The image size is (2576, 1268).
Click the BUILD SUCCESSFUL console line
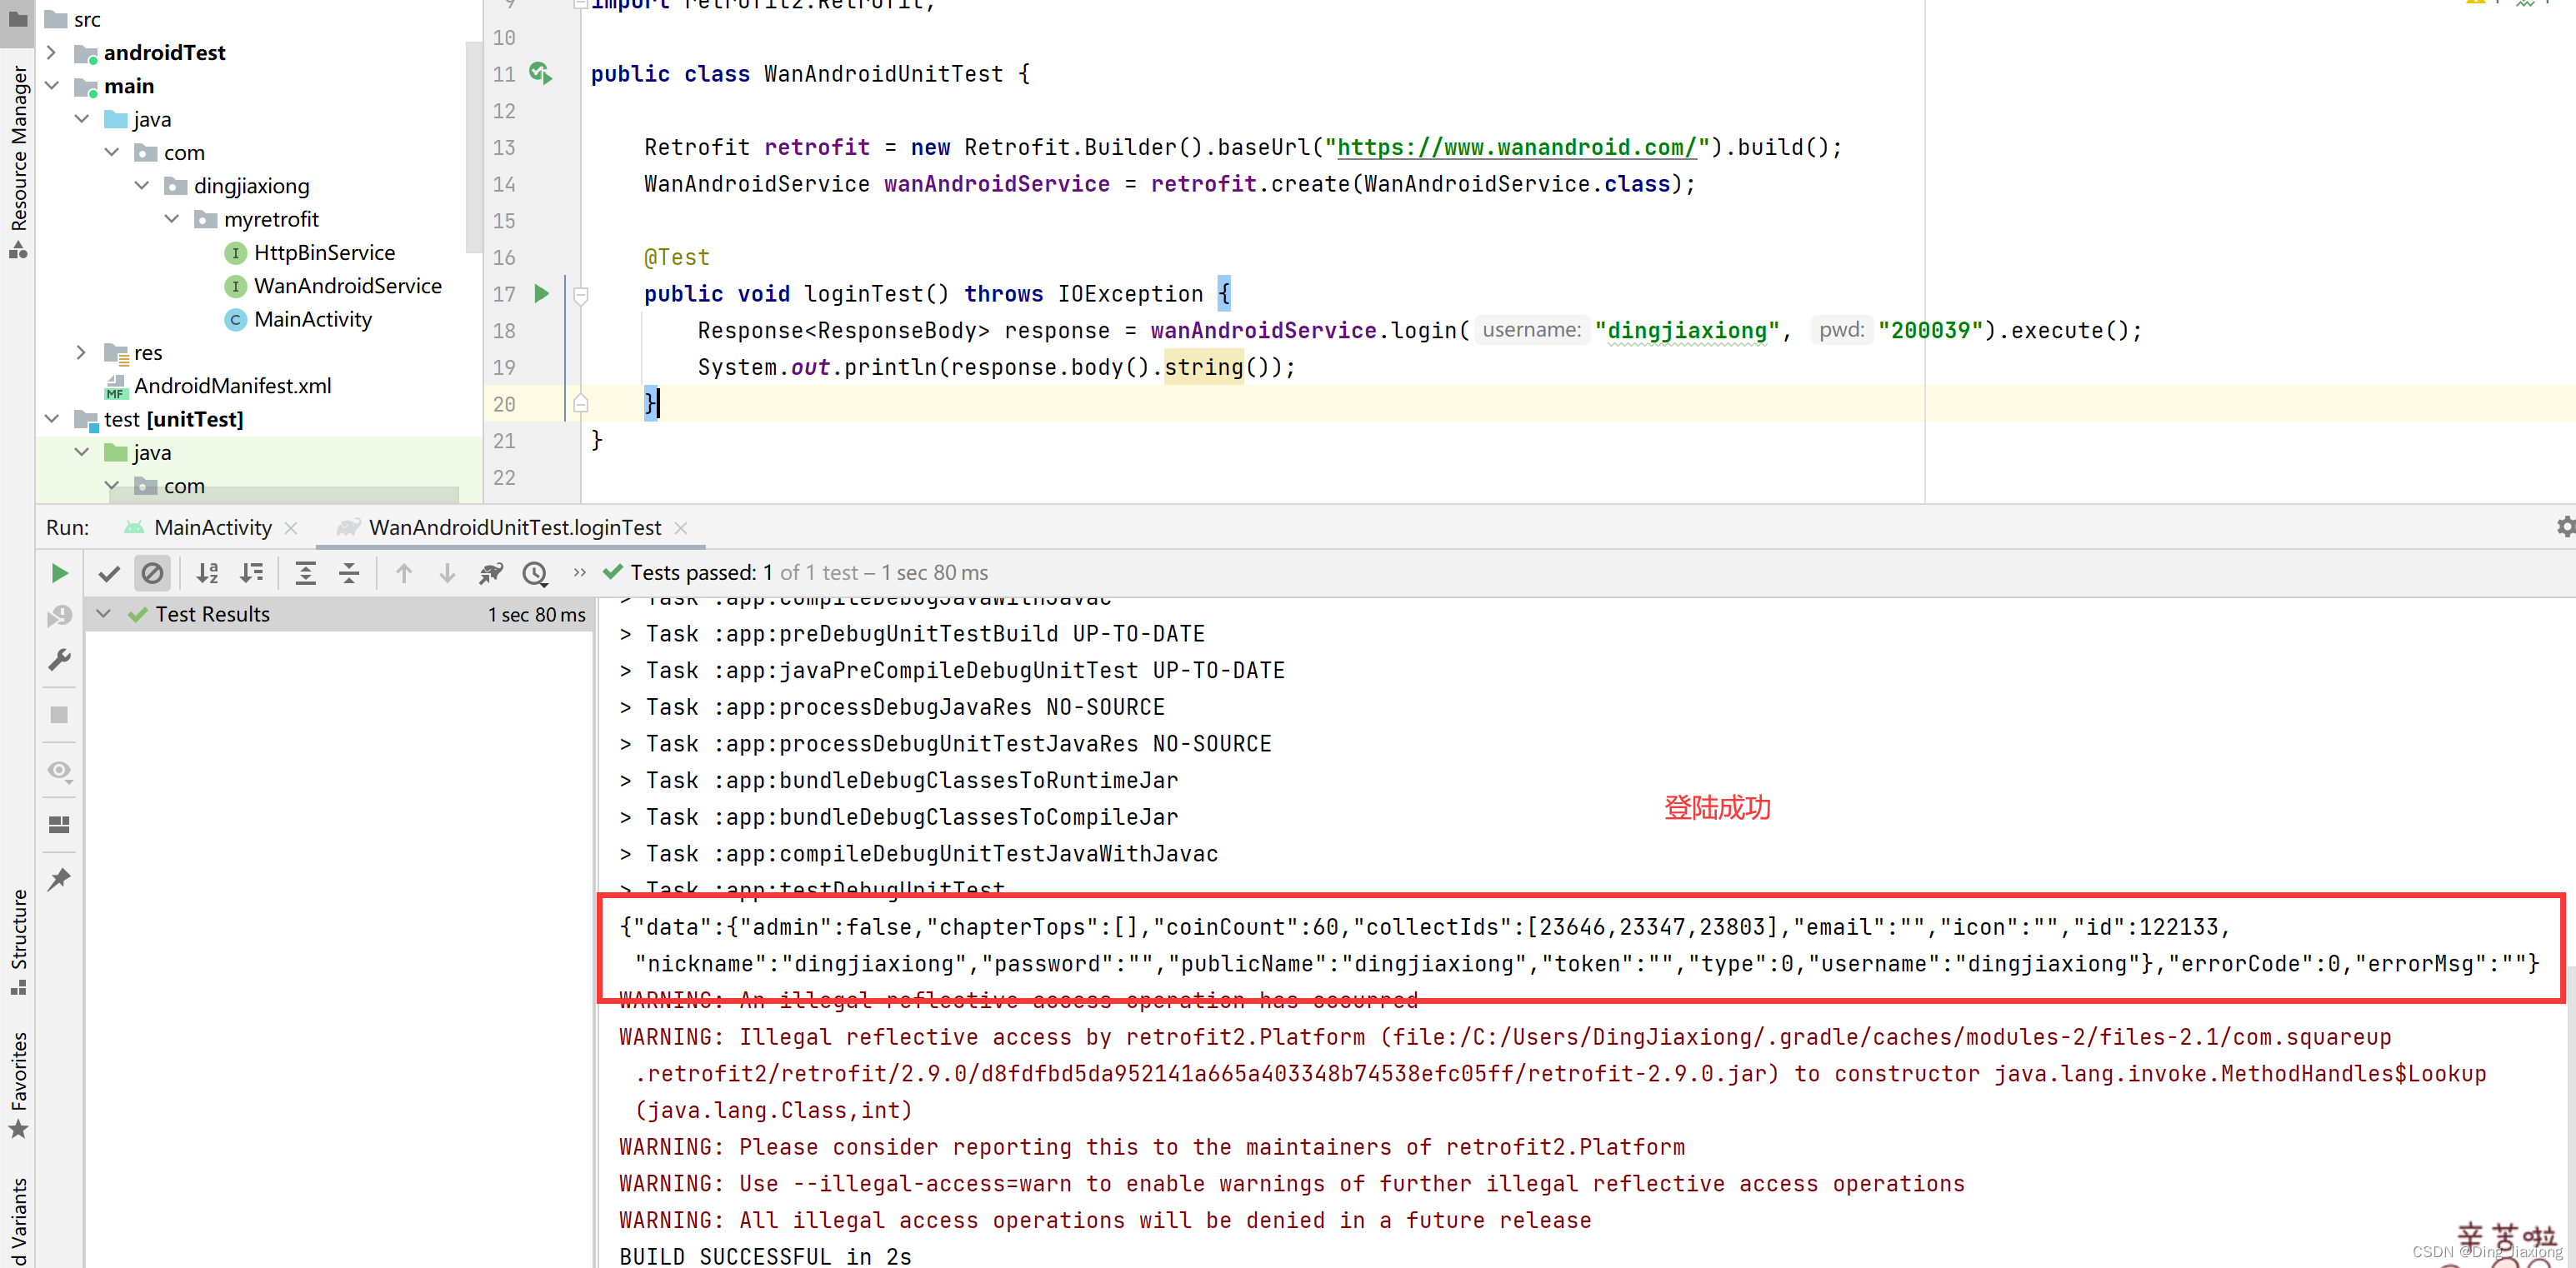(765, 1257)
